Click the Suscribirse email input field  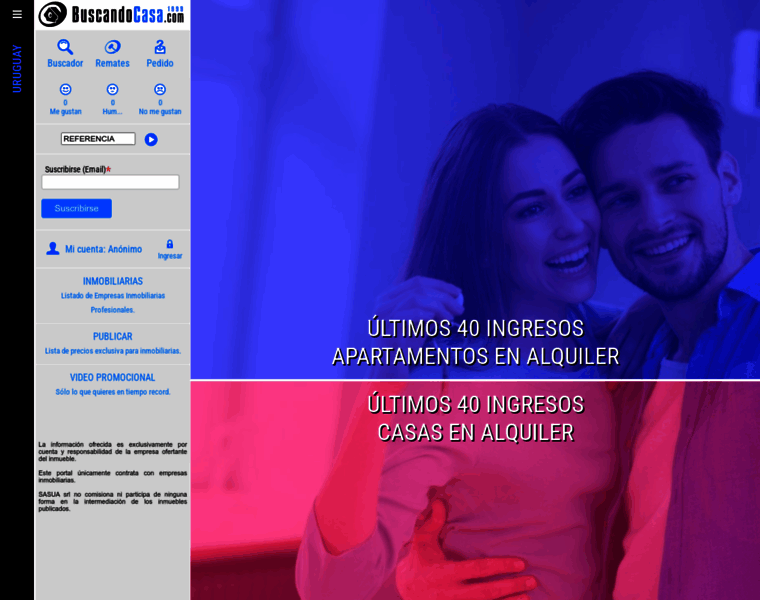point(111,182)
